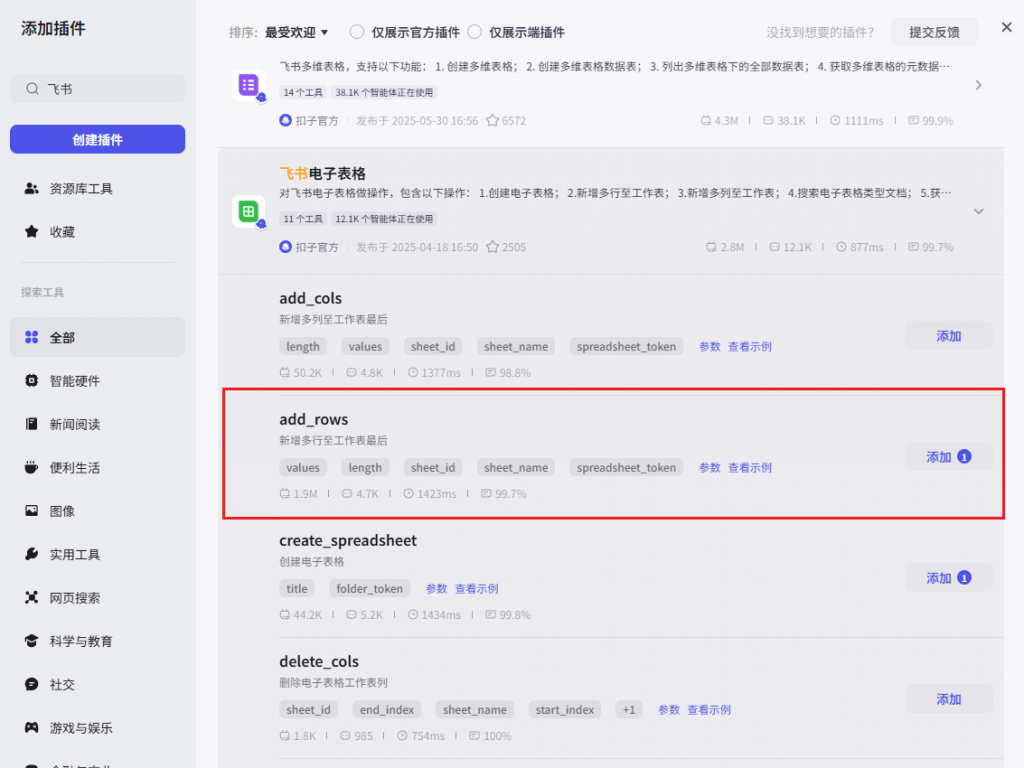Open 查看示例 link for add_rows
Viewport: 1024px width, 768px height.
(750, 468)
